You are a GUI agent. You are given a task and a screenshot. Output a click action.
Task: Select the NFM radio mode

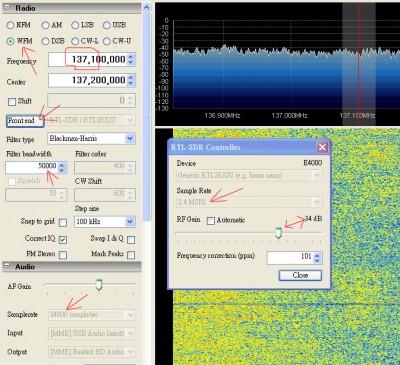11,25
